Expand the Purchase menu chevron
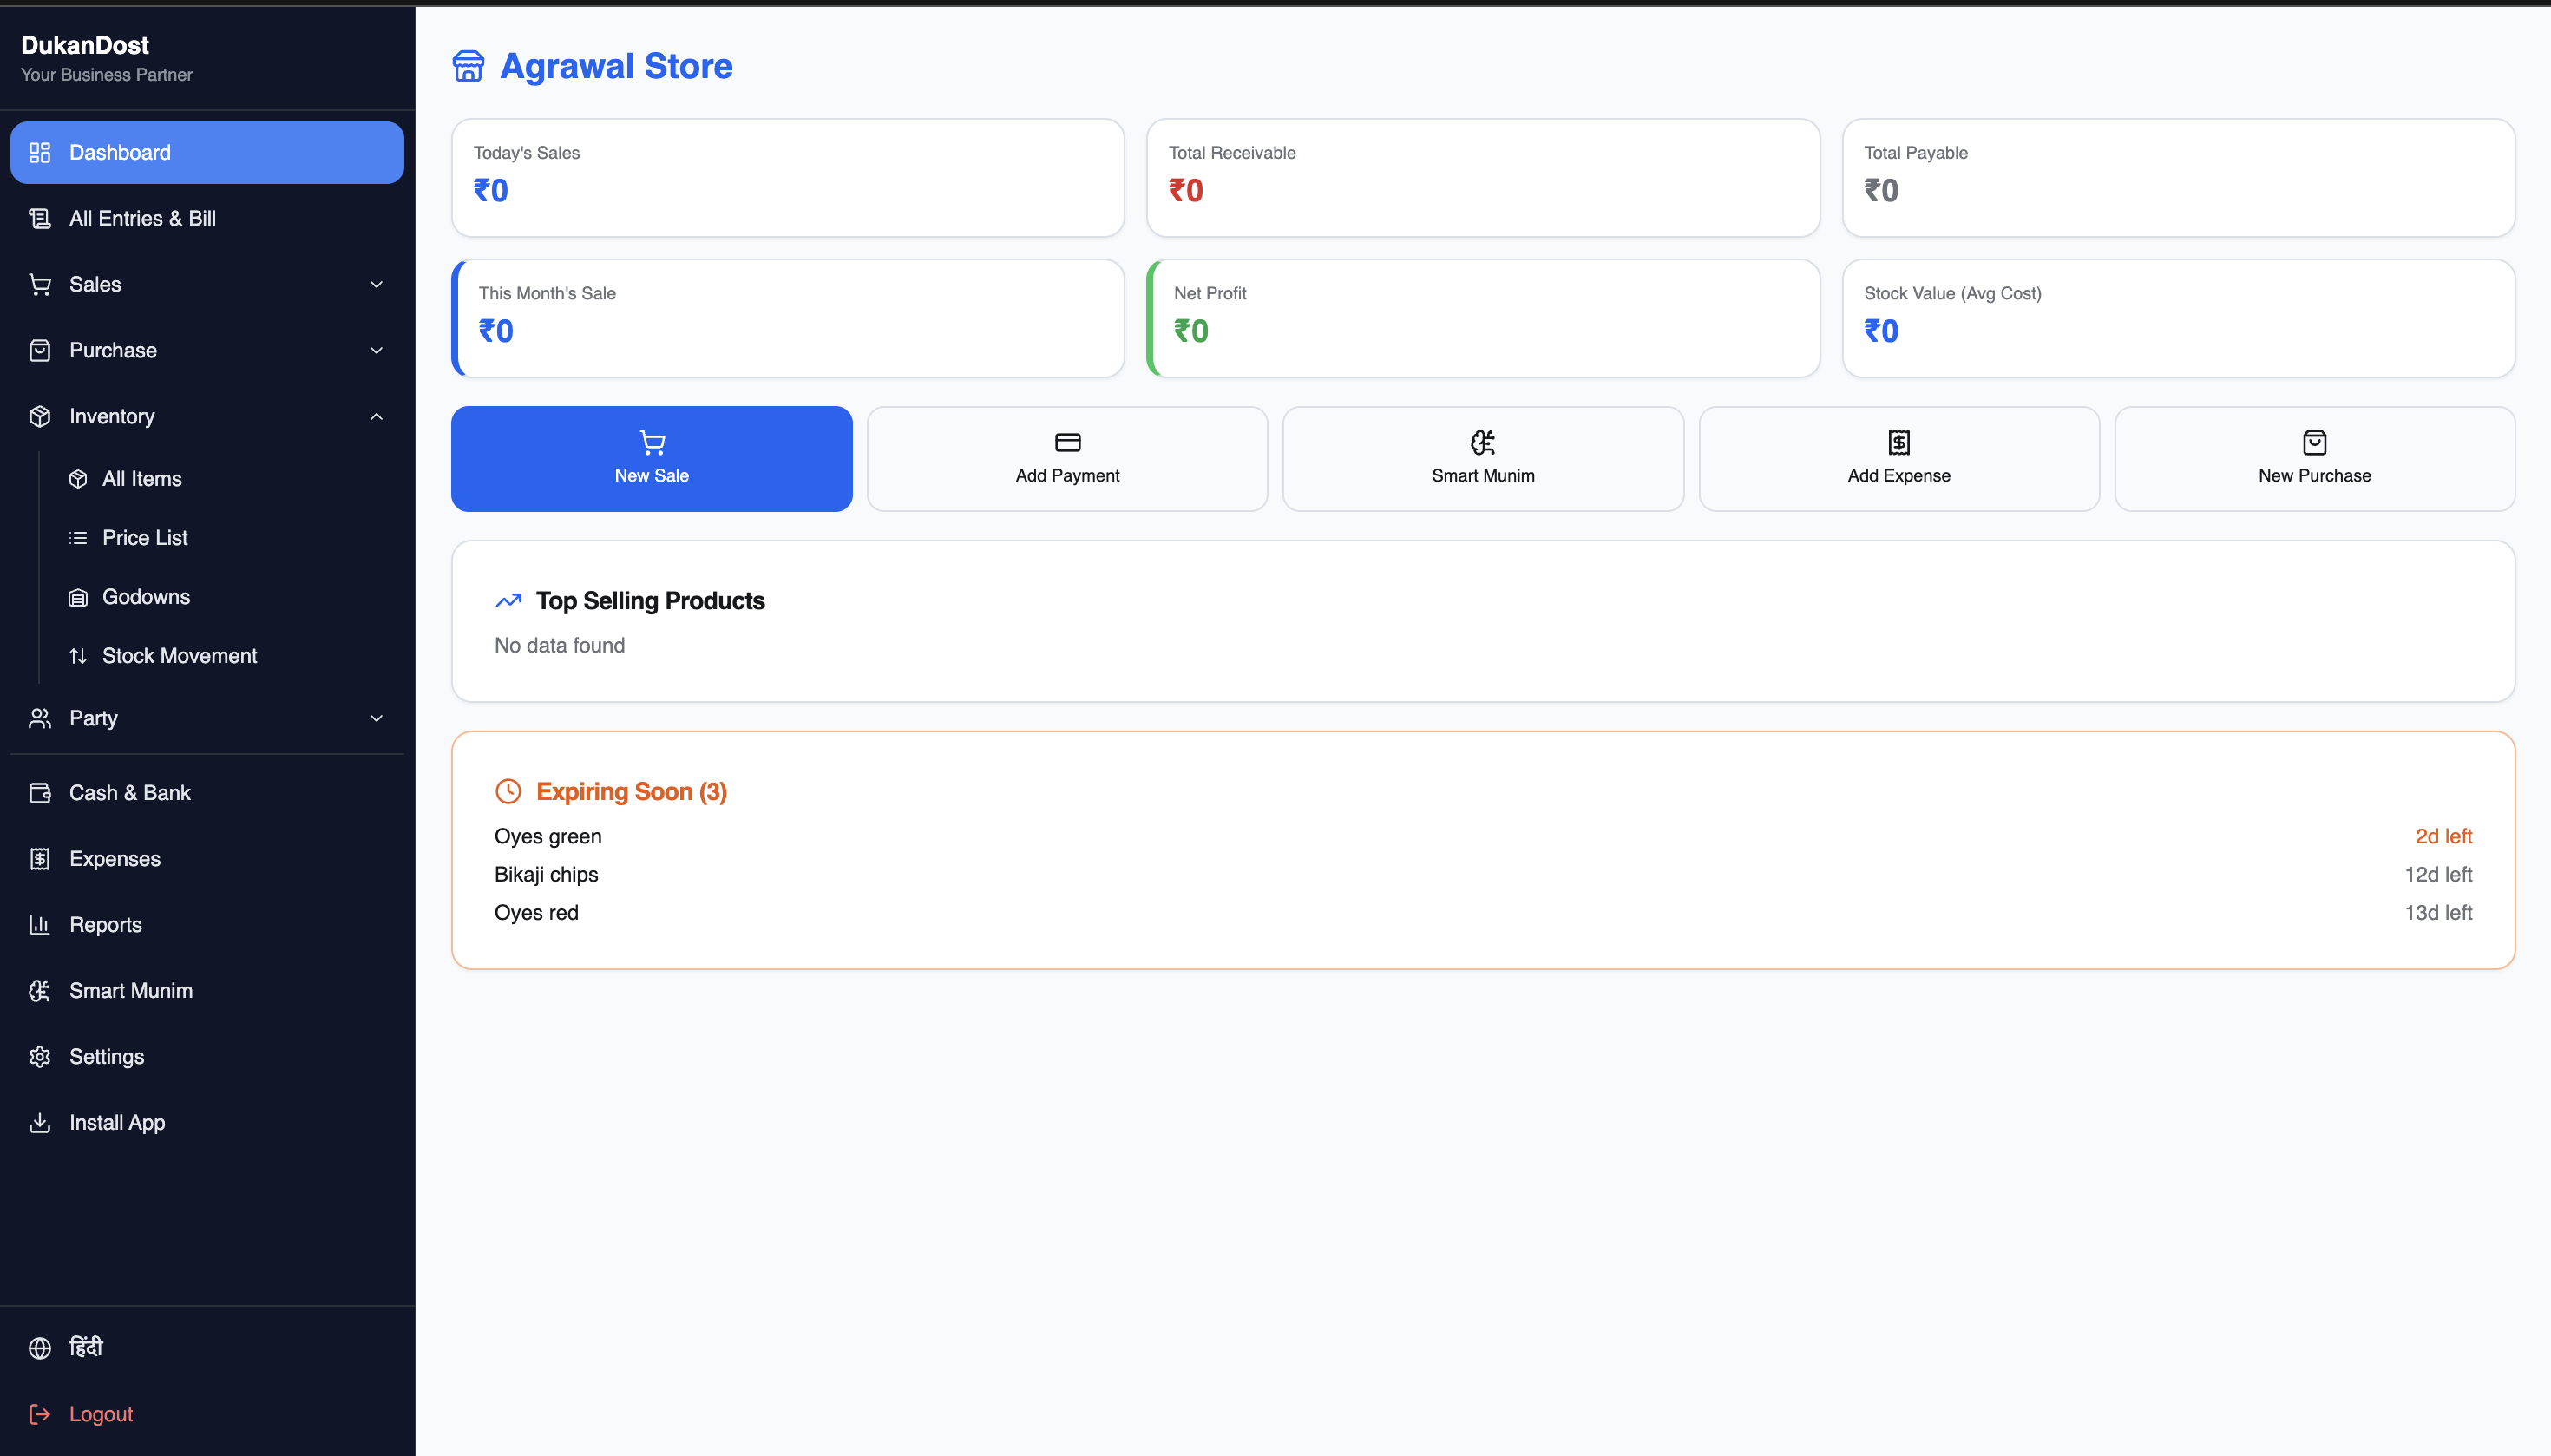Image resolution: width=2551 pixels, height=1456 pixels. (x=377, y=351)
